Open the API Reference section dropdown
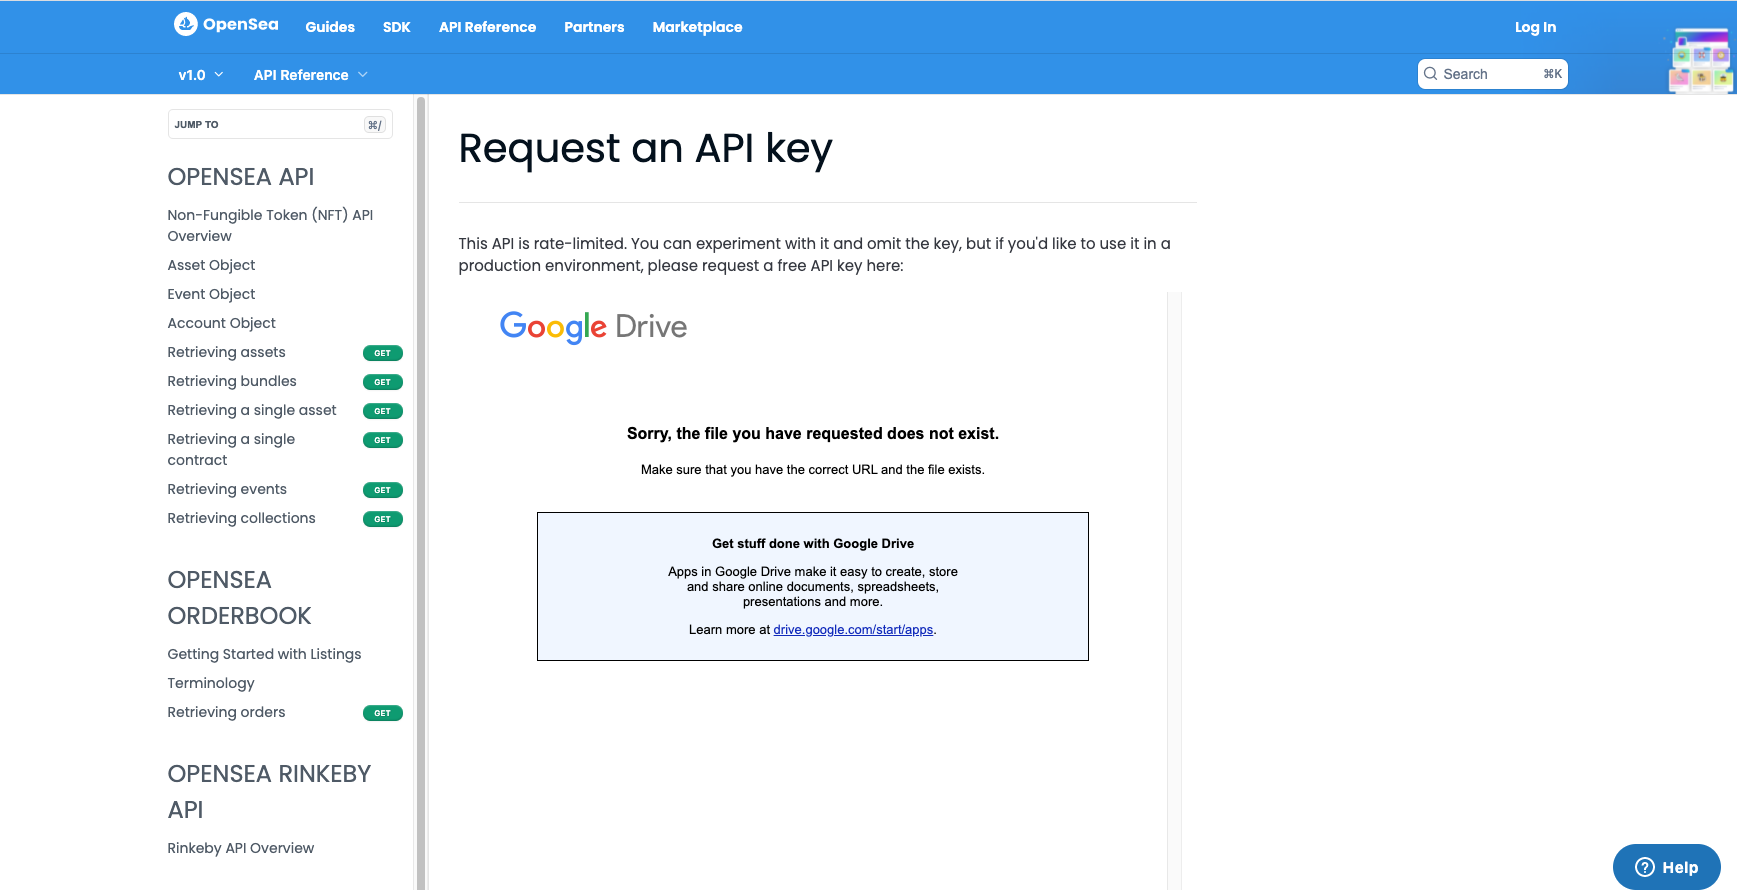Viewport: 1737px width, 890px height. [311, 74]
